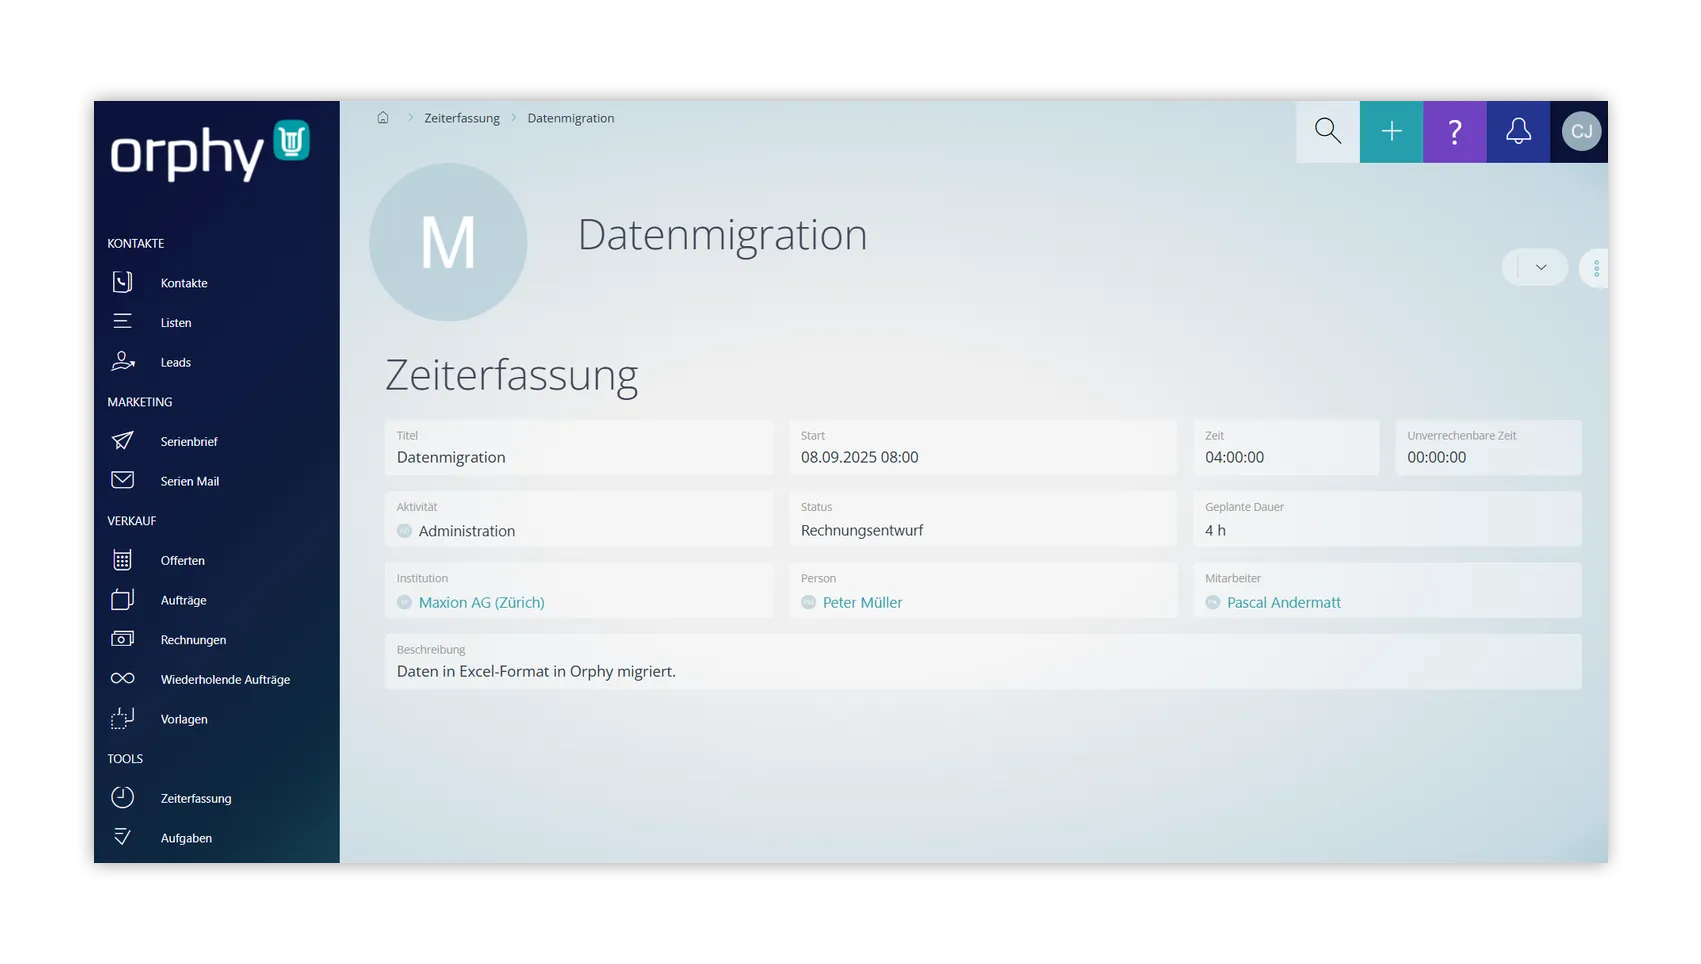Click the large M avatar circle
Image resolution: width=1701 pixels, height=964 pixels.
click(x=448, y=242)
